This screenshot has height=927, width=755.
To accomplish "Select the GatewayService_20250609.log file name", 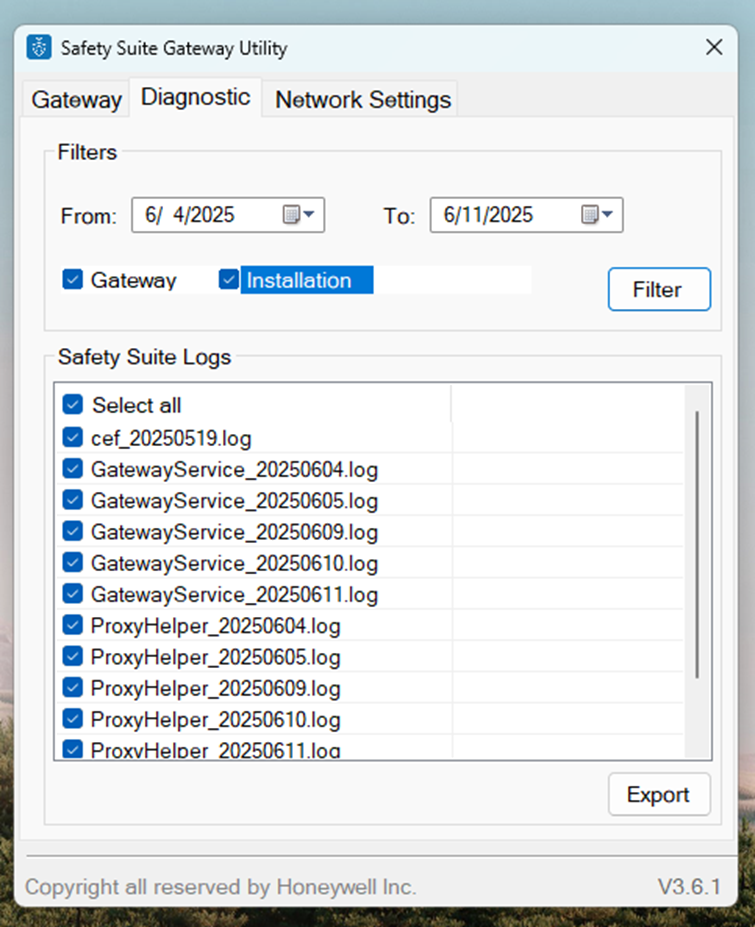I will click(x=235, y=533).
